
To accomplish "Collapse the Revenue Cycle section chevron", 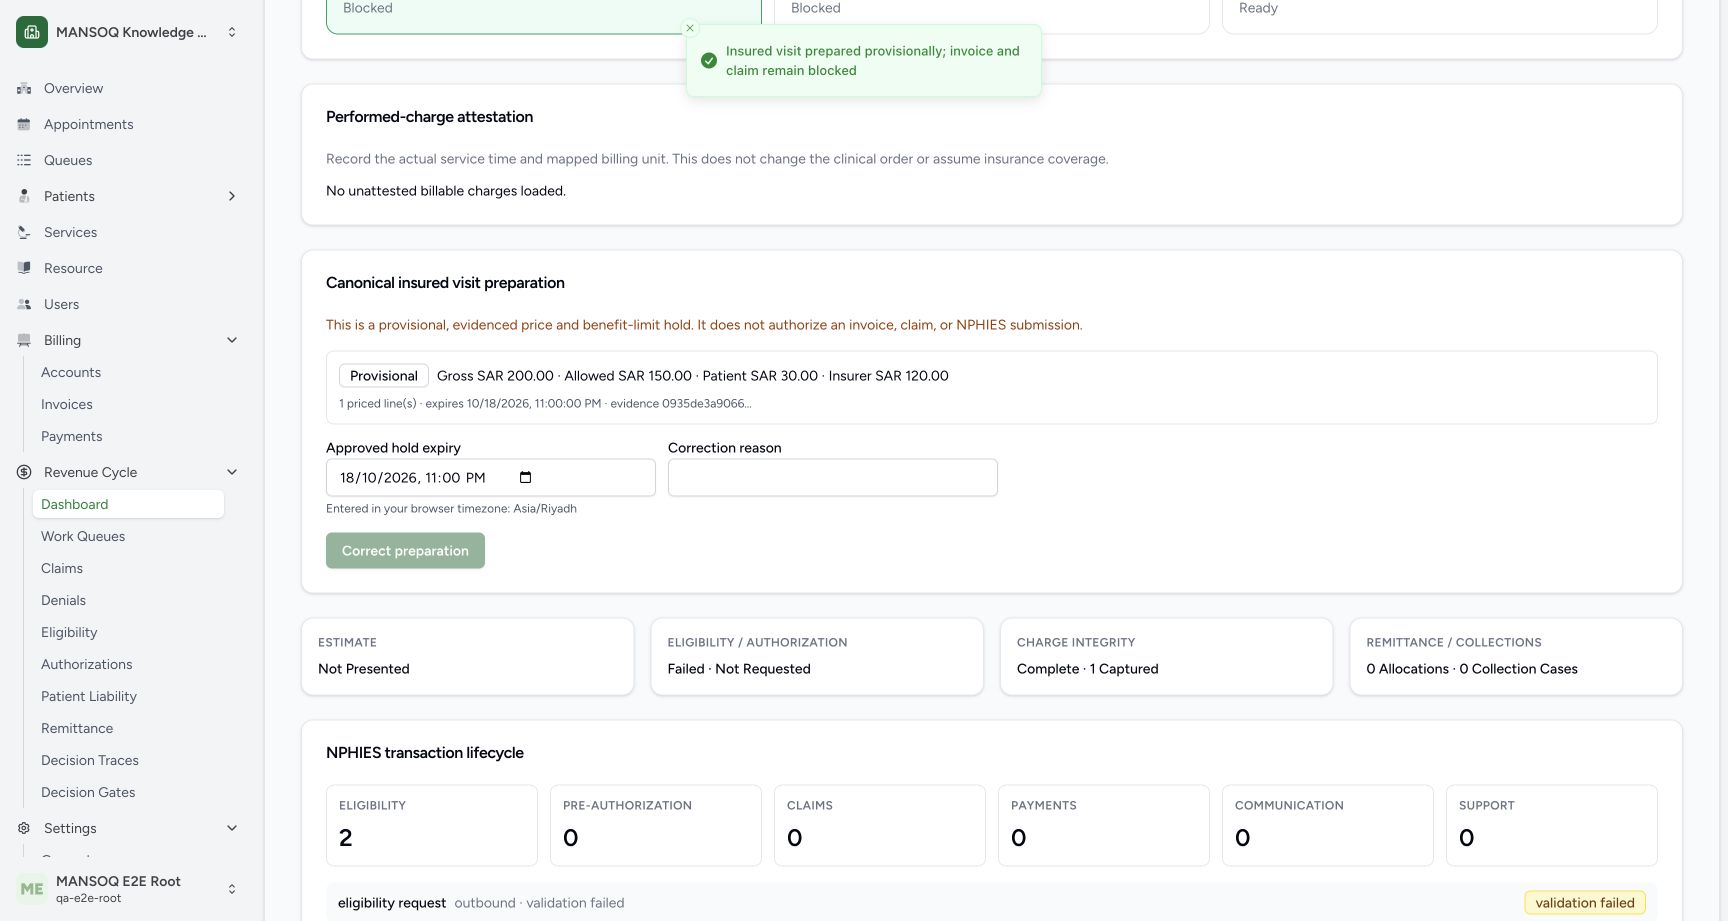I will [x=232, y=472].
